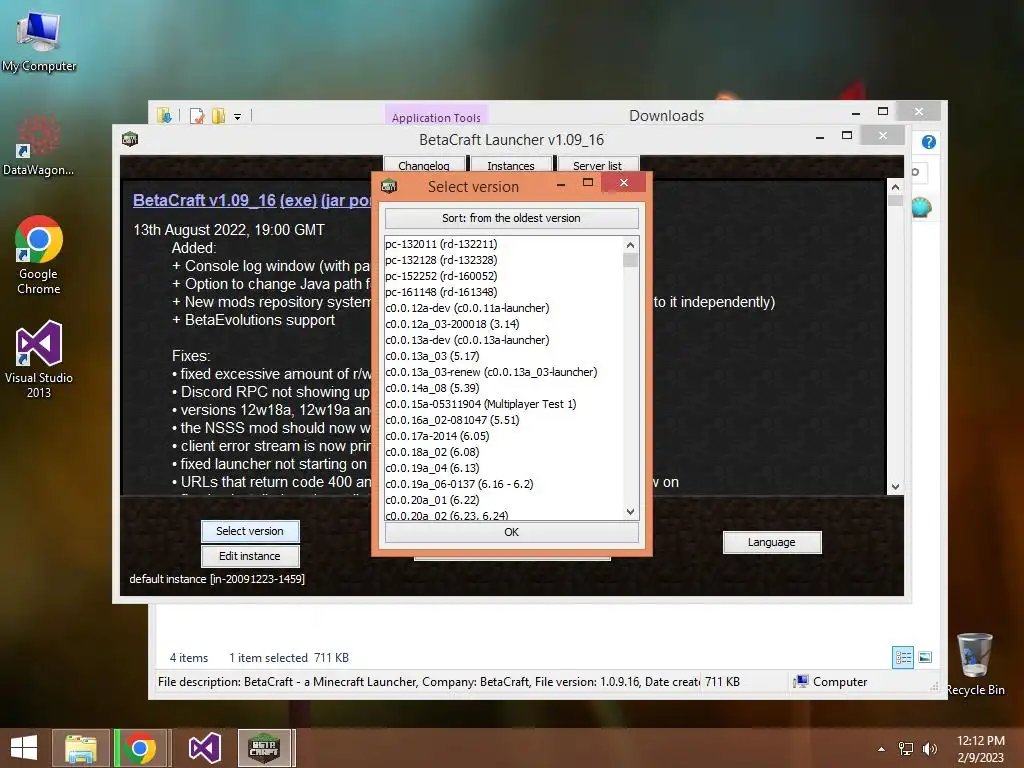Switch to BetaCraft in the taskbar
Image resolution: width=1024 pixels, height=768 pixels.
[x=264, y=748]
